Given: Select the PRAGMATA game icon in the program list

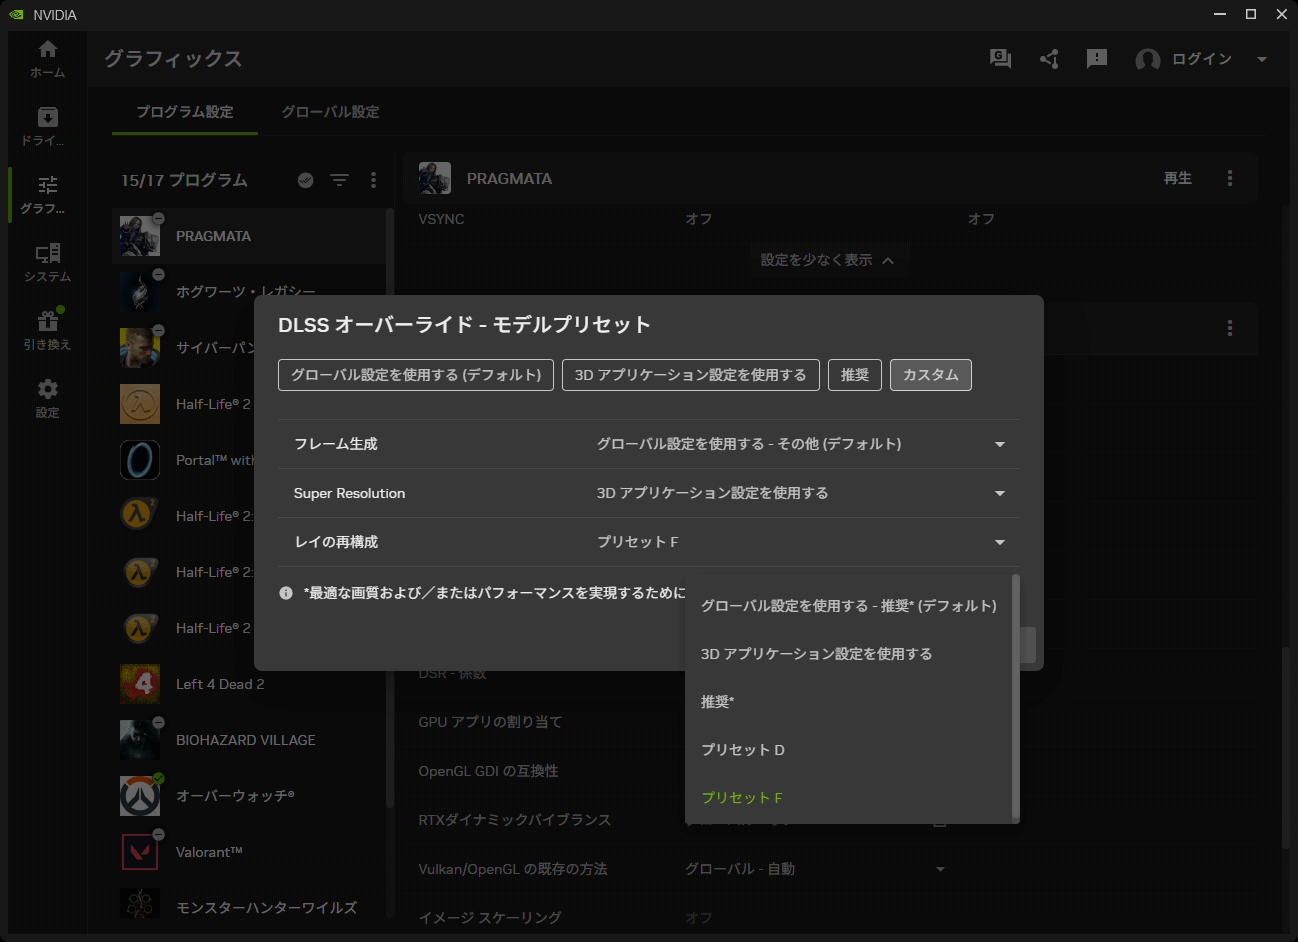Looking at the screenshot, I should click(140, 236).
